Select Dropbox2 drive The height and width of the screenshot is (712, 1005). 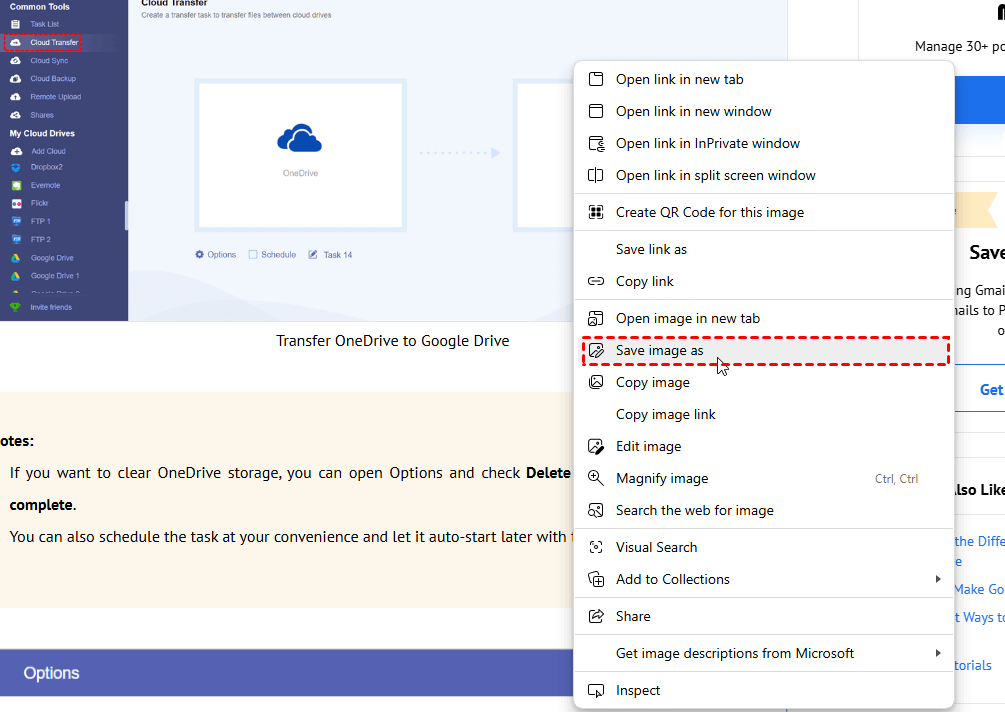[46, 167]
